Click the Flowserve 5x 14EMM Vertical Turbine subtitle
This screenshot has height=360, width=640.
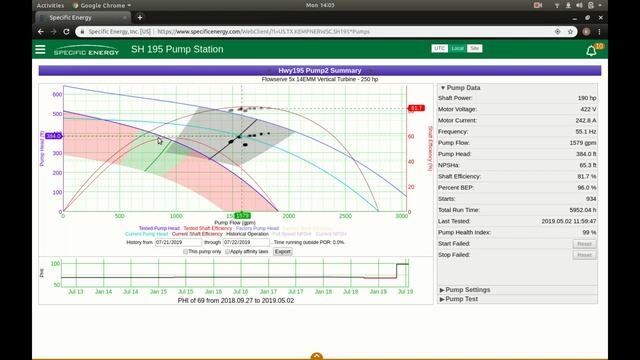point(320,79)
